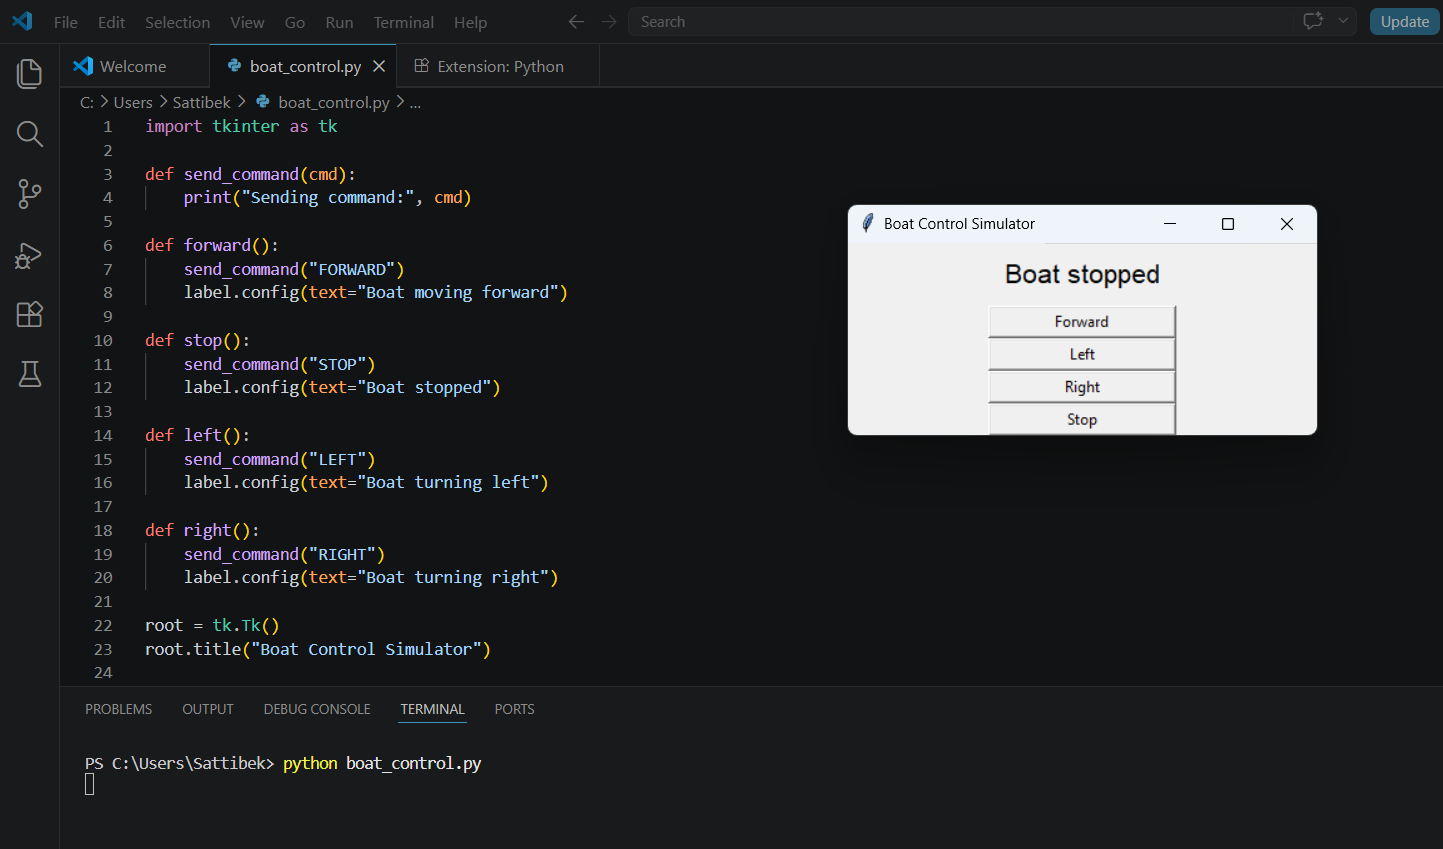
Task: Click the go back arrow in title bar
Action: [576, 22]
